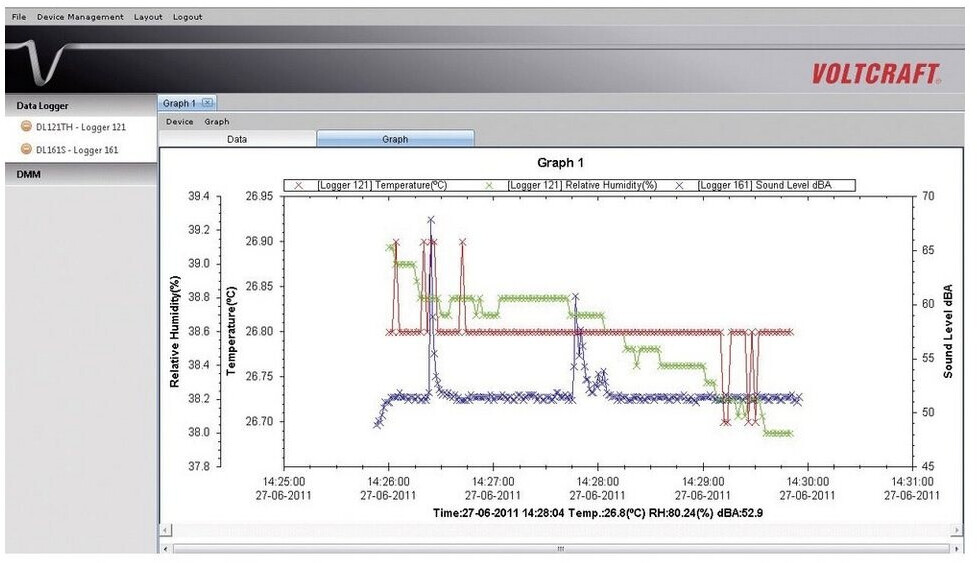Open the Device Management menu
977x563 pixels.
click(x=80, y=17)
